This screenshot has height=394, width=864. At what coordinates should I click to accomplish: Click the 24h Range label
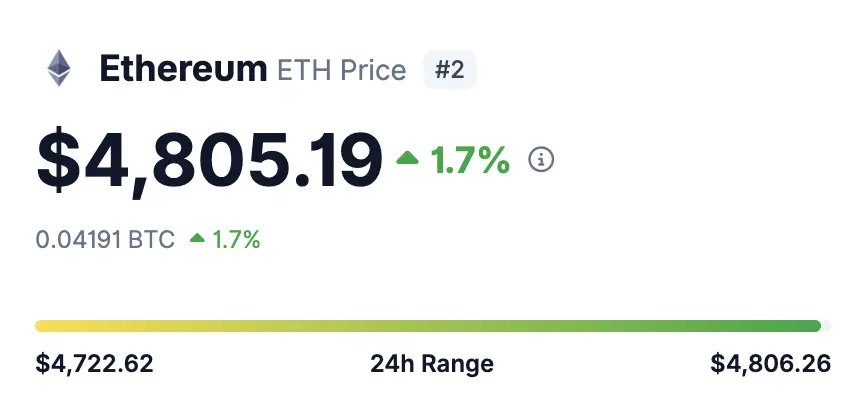pyautogui.click(x=432, y=364)
